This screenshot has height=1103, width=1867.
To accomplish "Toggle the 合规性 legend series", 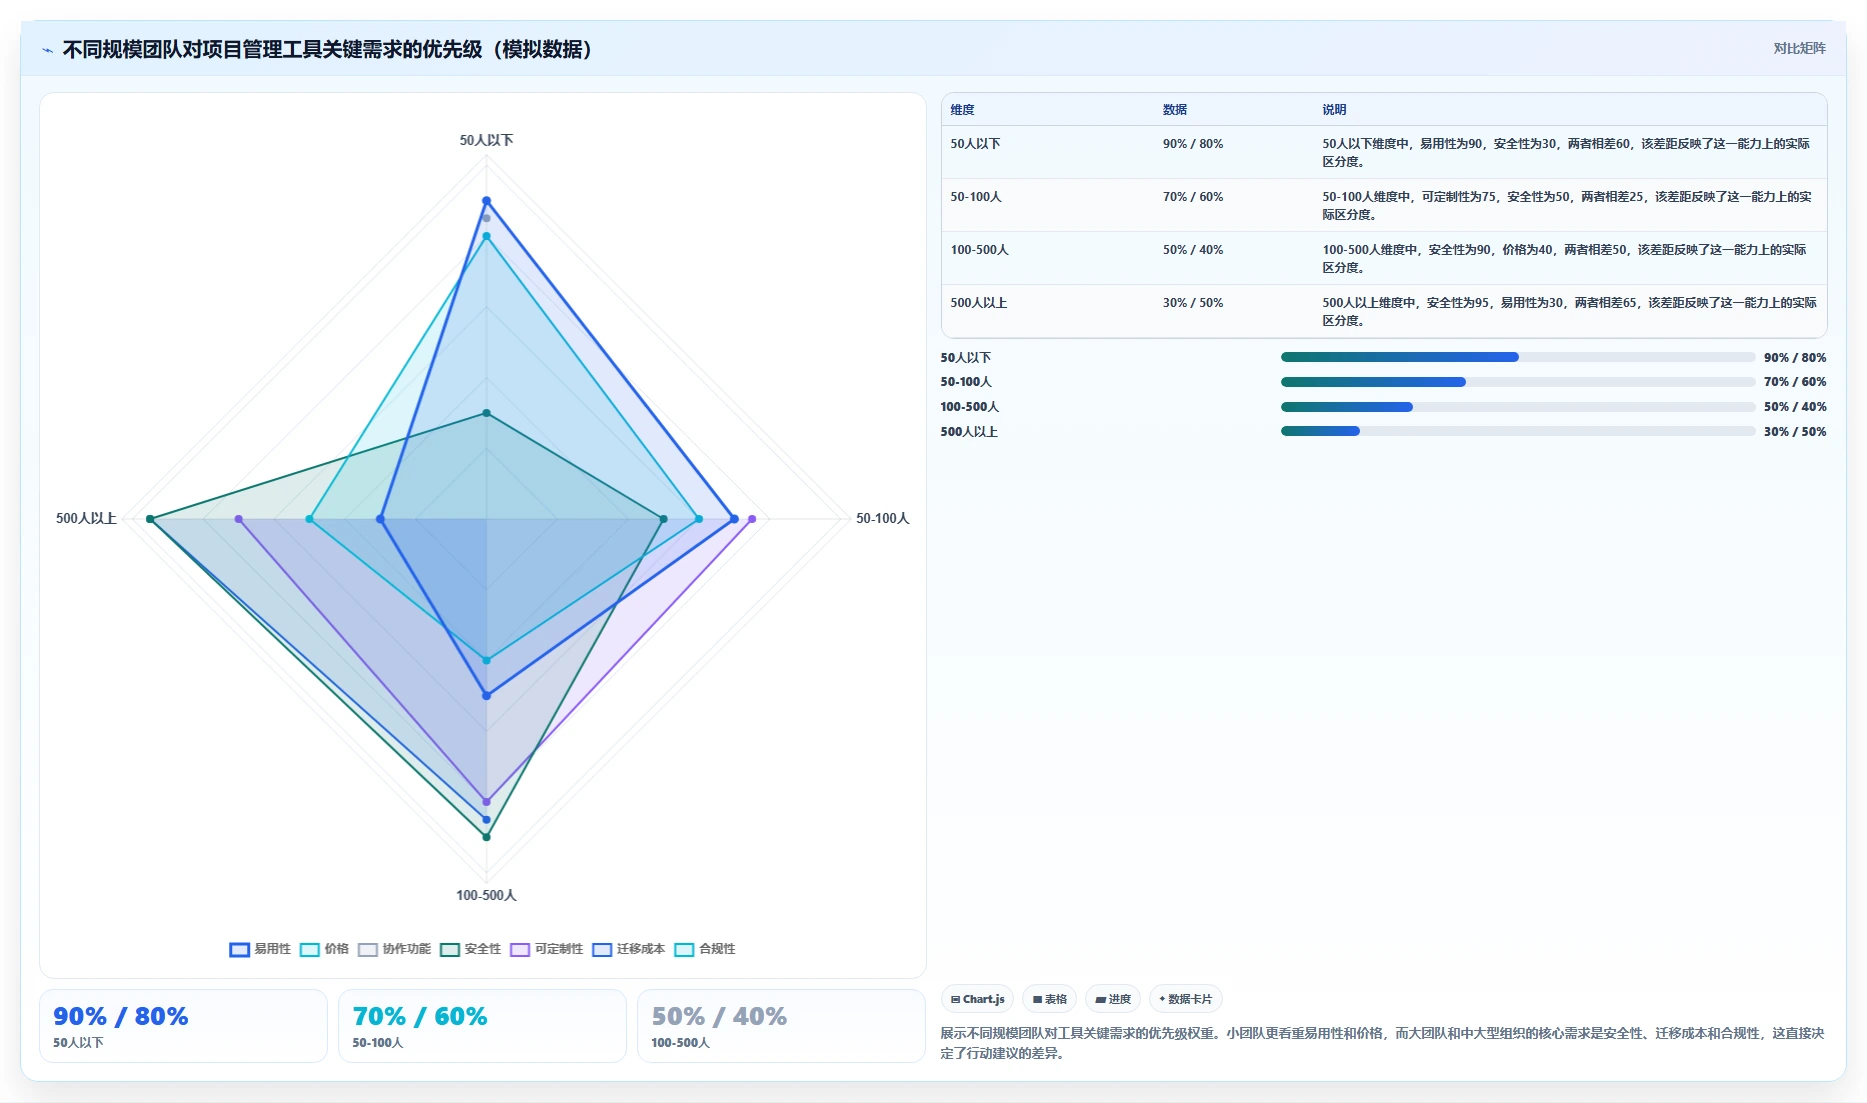I will pos(705,949).
